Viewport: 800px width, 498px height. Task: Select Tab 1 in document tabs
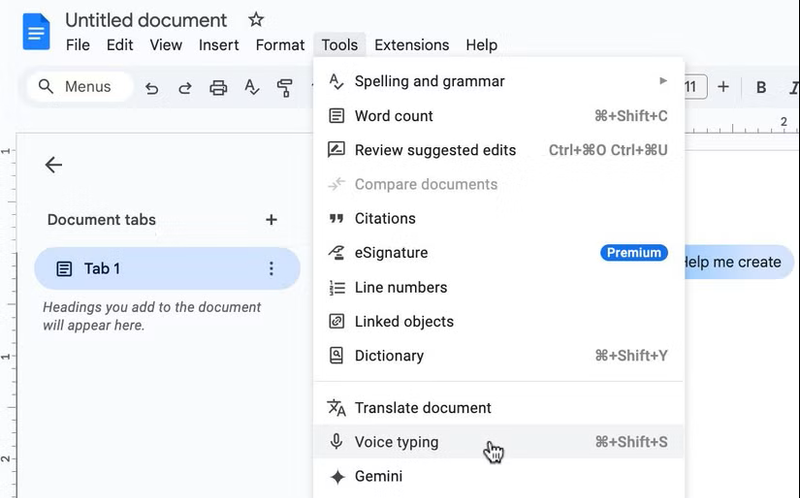click(x=150, y=269)
